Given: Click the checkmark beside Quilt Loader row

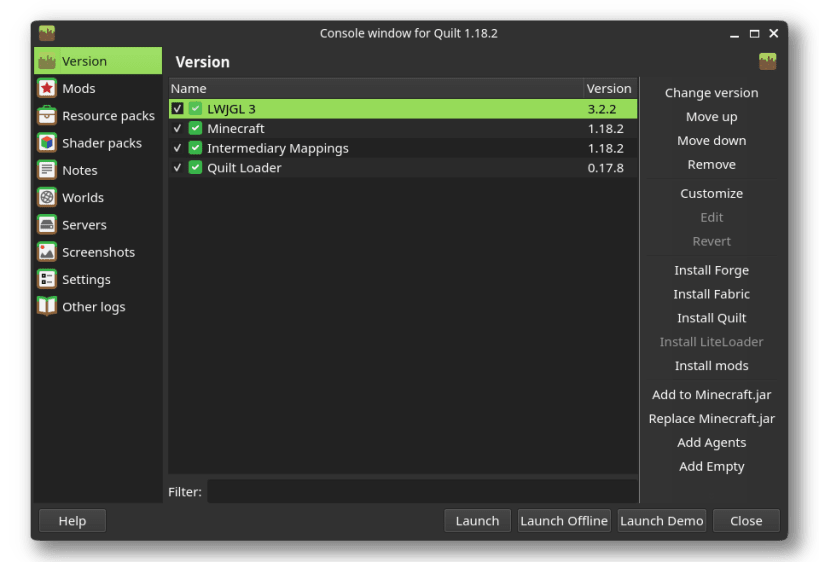Looking at the screenshot, I should pos(178,168).
